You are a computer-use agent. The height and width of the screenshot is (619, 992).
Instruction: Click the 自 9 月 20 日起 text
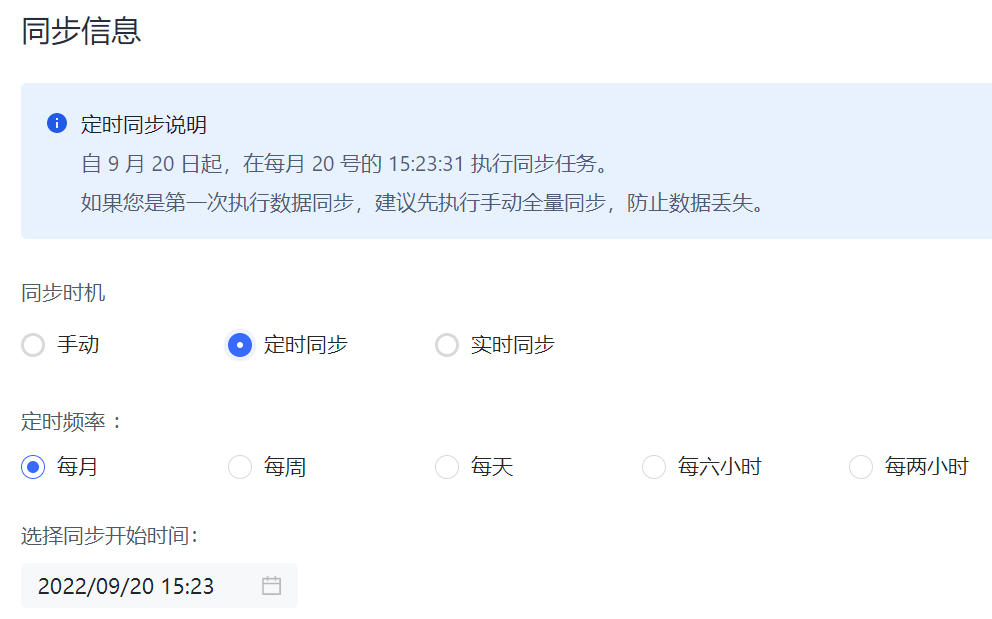(146, 164)
